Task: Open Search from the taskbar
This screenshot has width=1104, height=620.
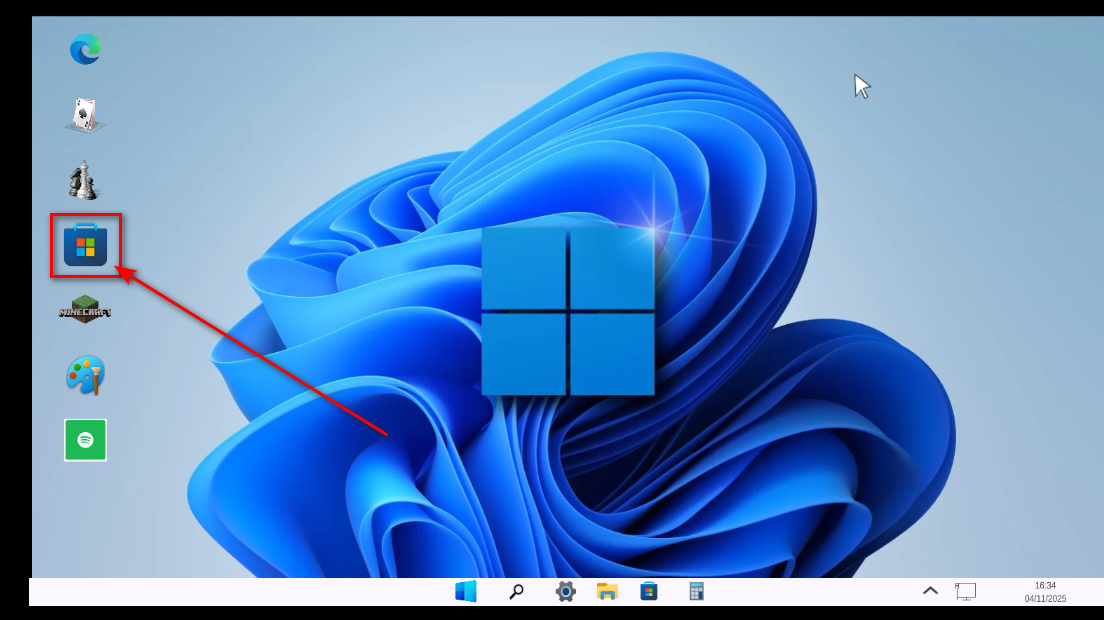Action: 516,591
